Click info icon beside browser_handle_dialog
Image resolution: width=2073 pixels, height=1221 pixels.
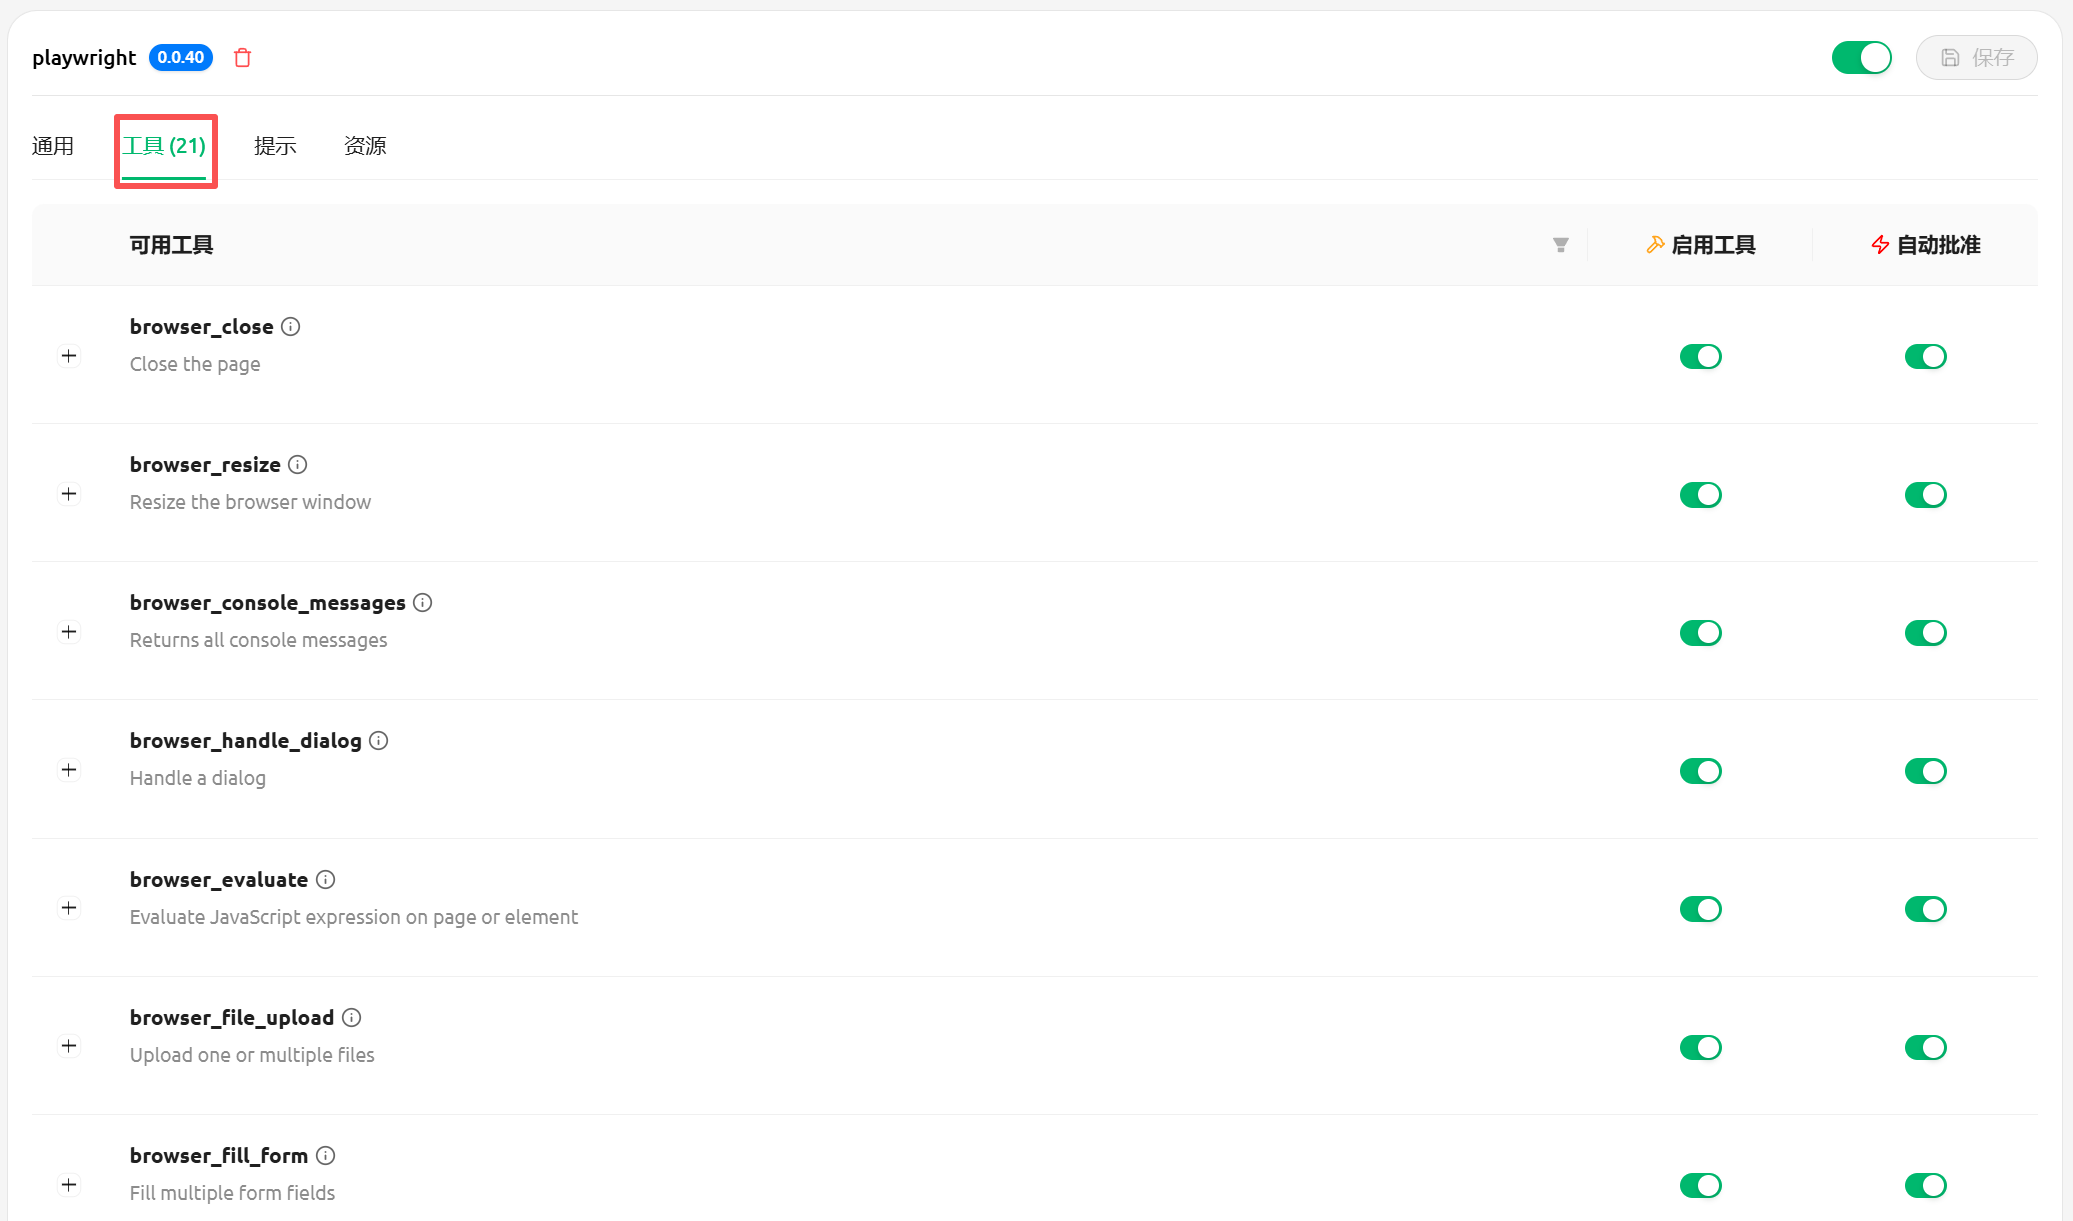[379, 741]
